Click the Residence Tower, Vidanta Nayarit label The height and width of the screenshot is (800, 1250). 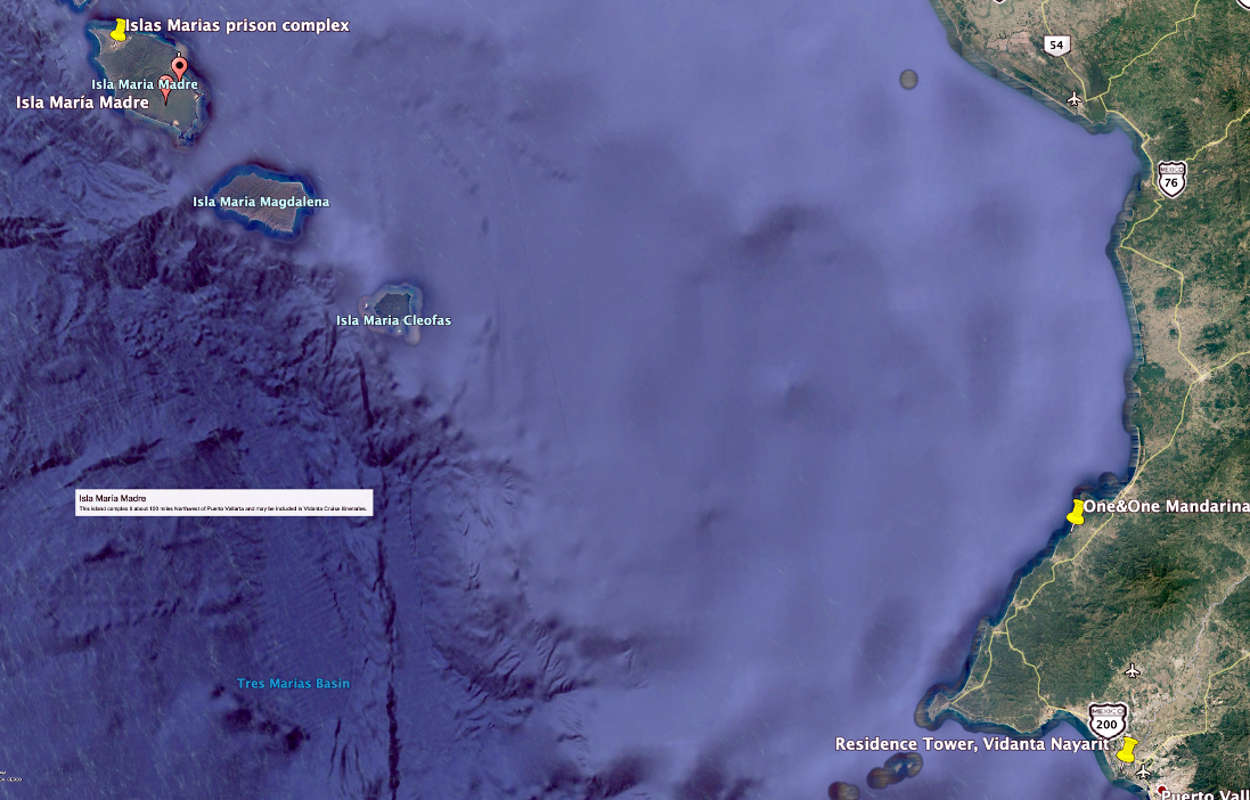[971, 744]
